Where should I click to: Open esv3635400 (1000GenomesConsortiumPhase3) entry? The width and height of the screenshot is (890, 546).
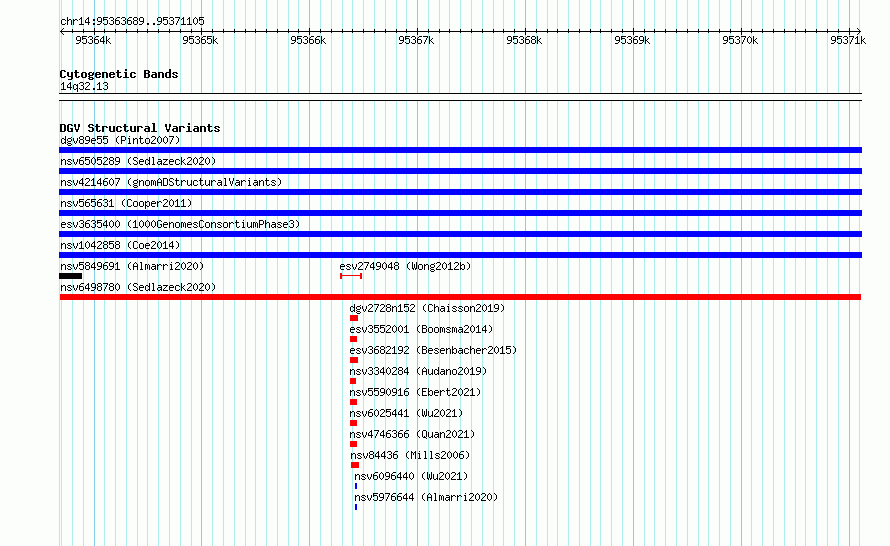click(180, 224)
